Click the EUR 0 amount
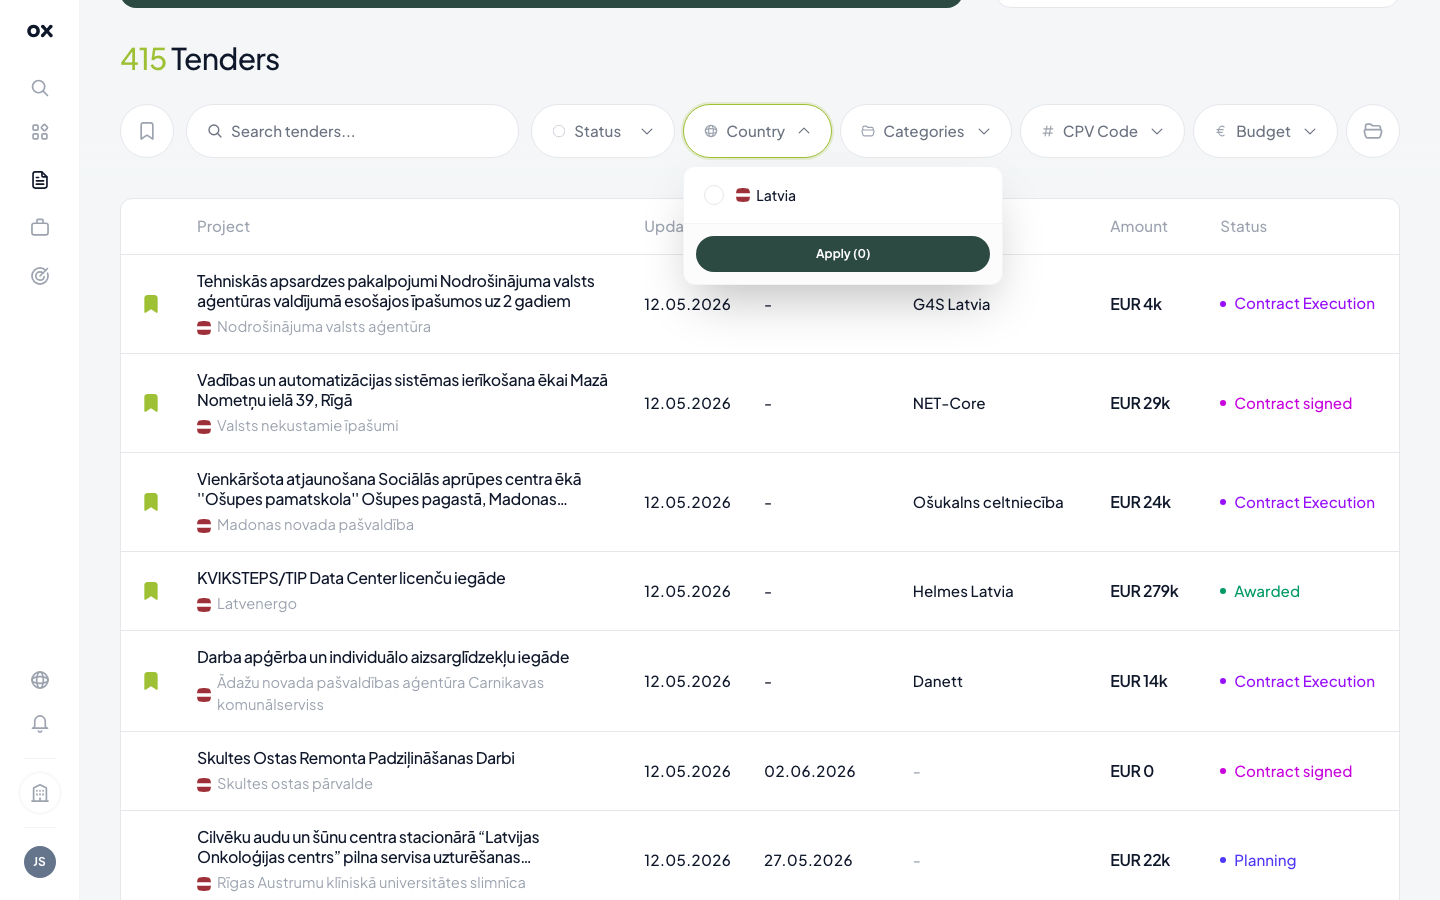The height and width of the screenshot is (900, 1440). click(1132, 771)
